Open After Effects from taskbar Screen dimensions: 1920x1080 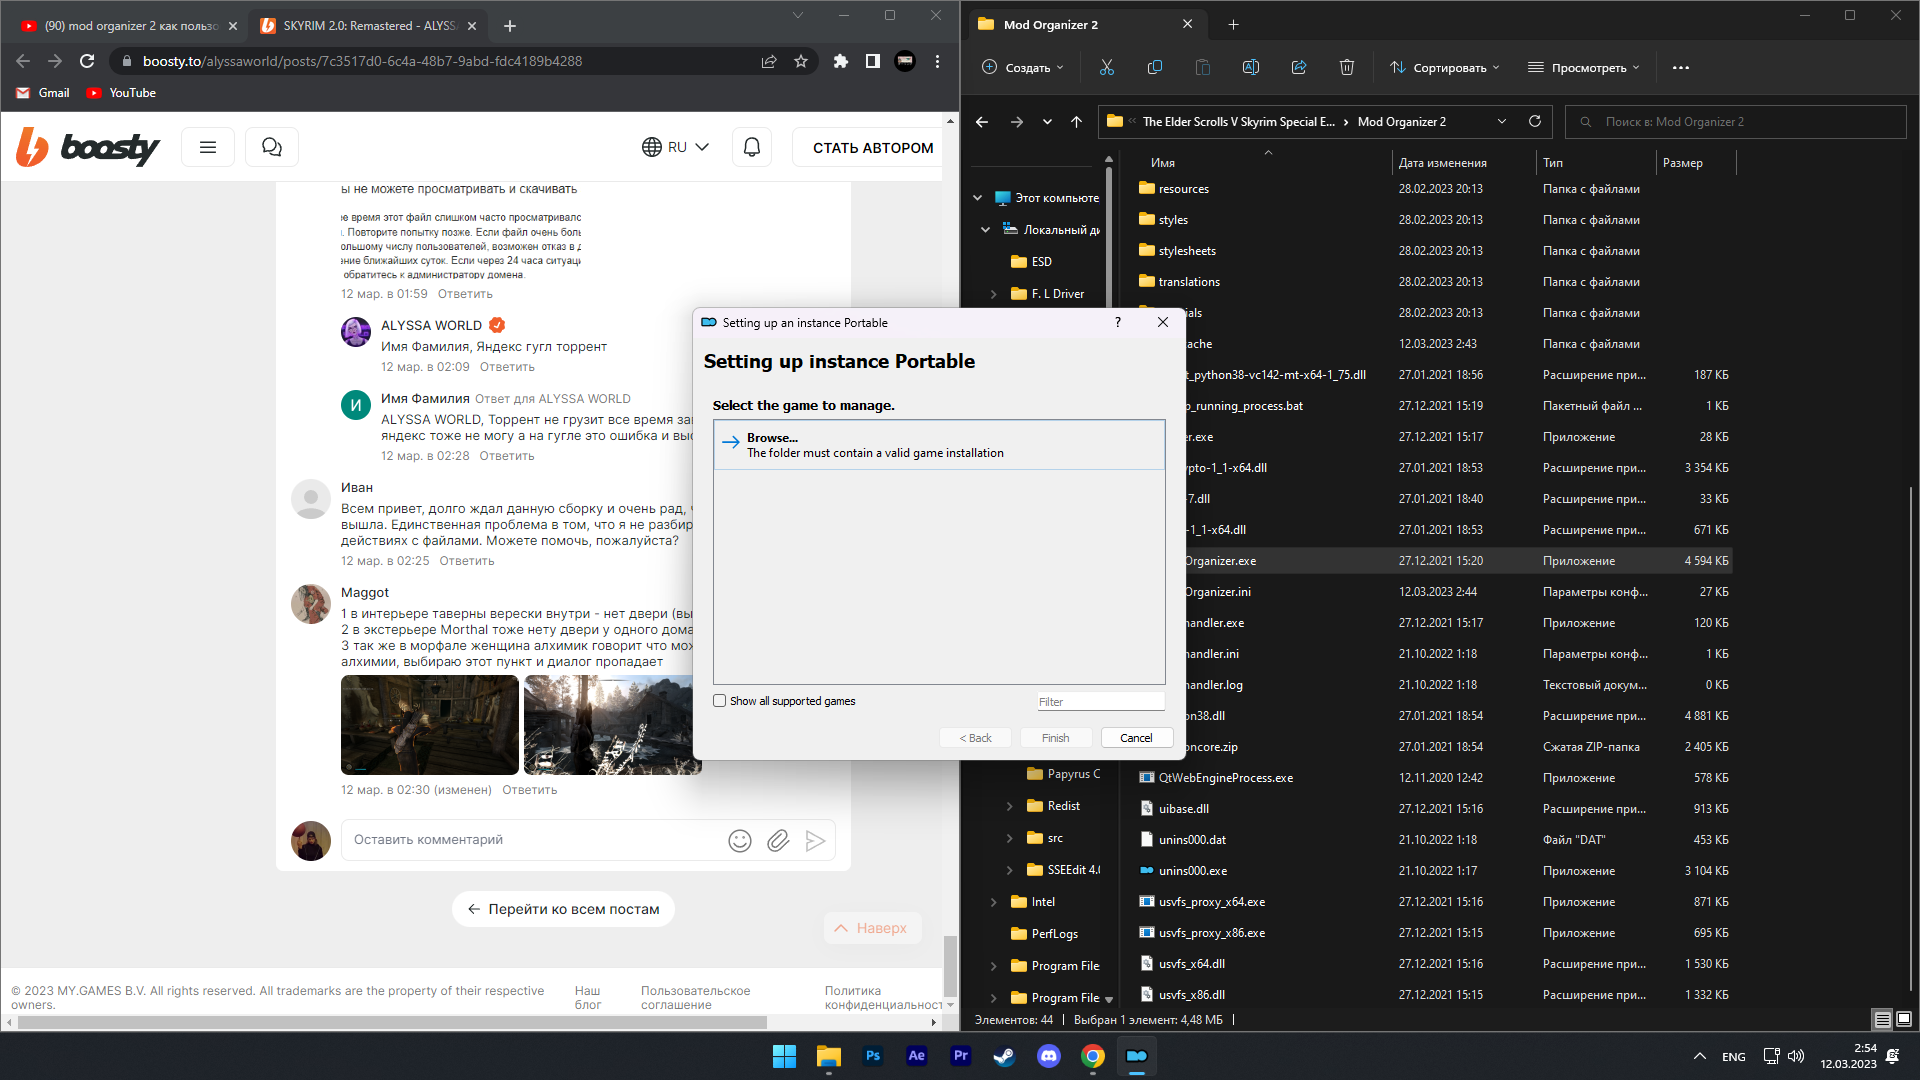916,1055
